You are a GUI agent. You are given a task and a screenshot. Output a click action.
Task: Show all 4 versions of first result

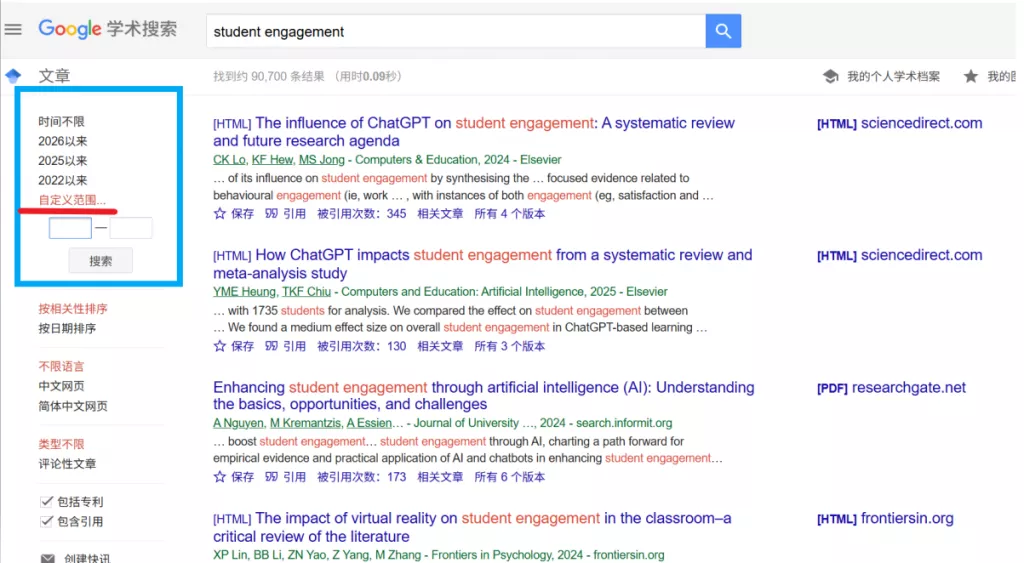pos(509,213)
